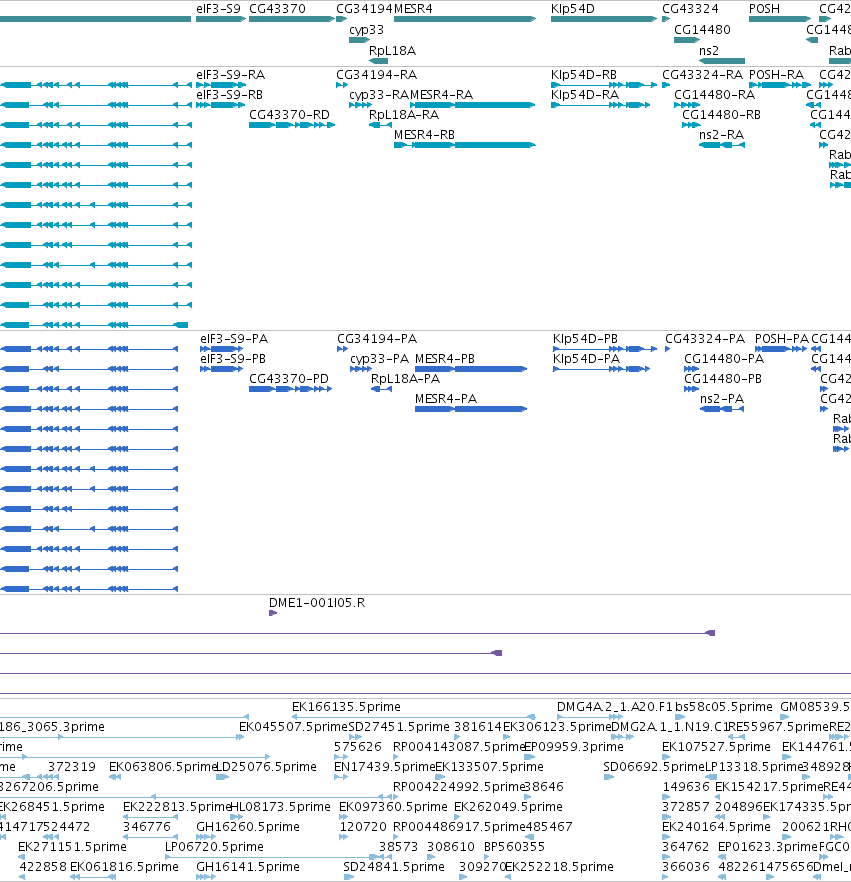Click the CG43324-PA label
This screenshot has height=882, width=851.
[705, 339]
